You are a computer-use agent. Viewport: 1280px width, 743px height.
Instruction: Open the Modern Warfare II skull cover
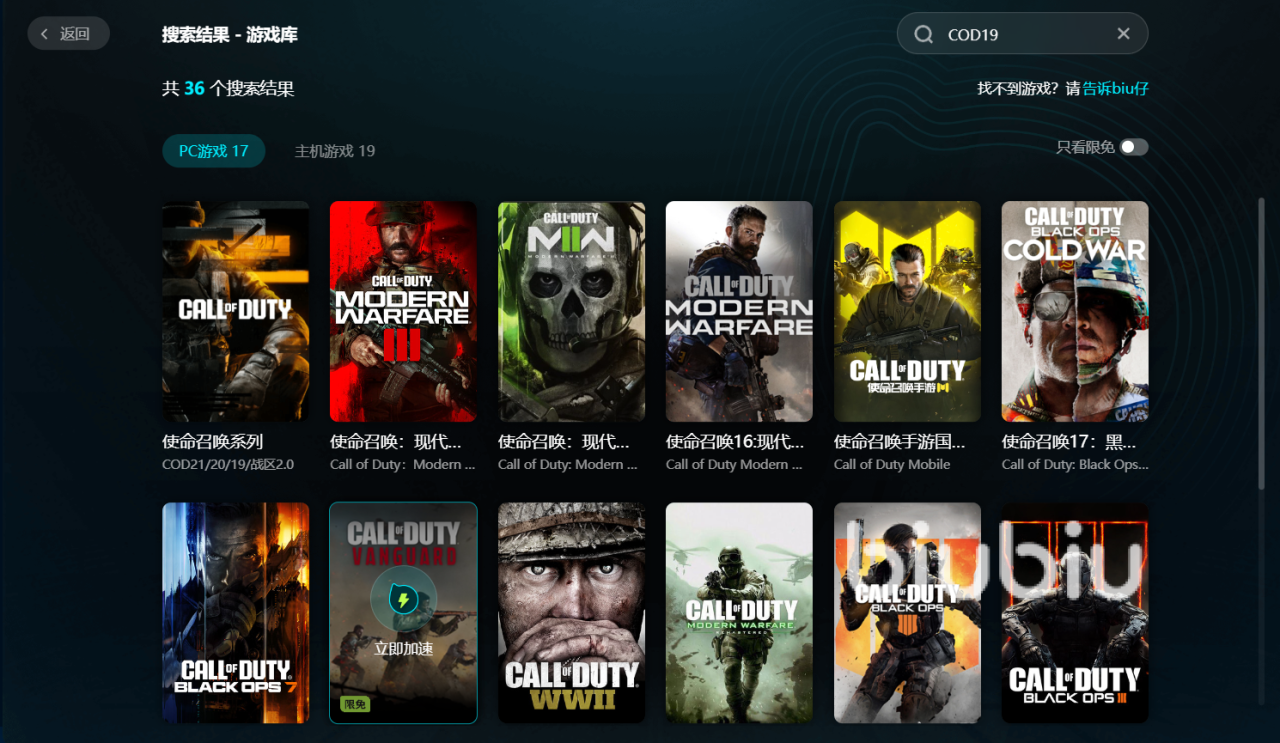point(571,311)
